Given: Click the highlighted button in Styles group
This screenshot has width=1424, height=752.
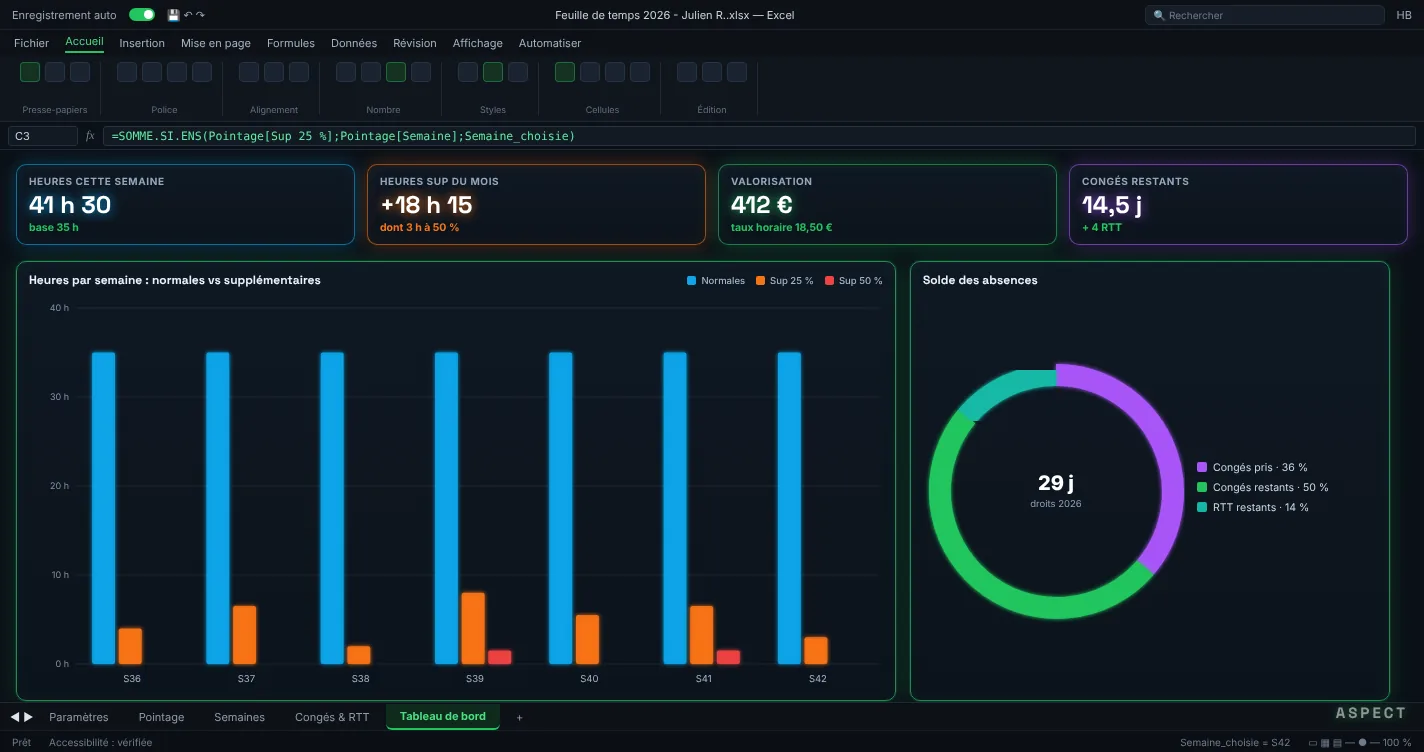Looking at the screenshot, I should (493, 72).
